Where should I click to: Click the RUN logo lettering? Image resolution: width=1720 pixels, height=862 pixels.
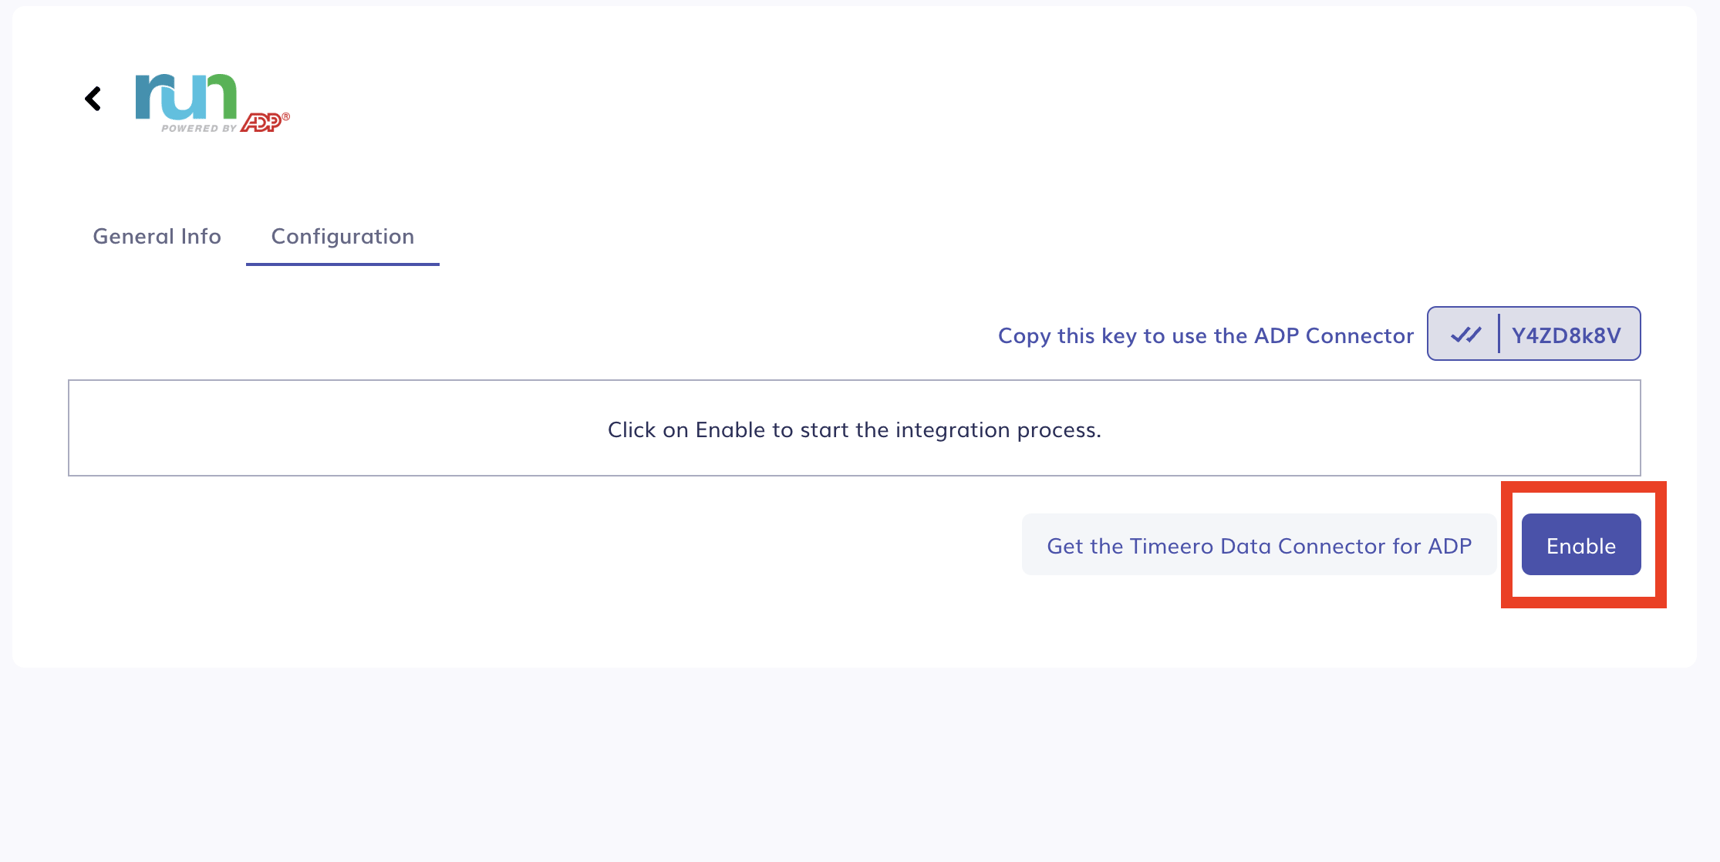185,97
